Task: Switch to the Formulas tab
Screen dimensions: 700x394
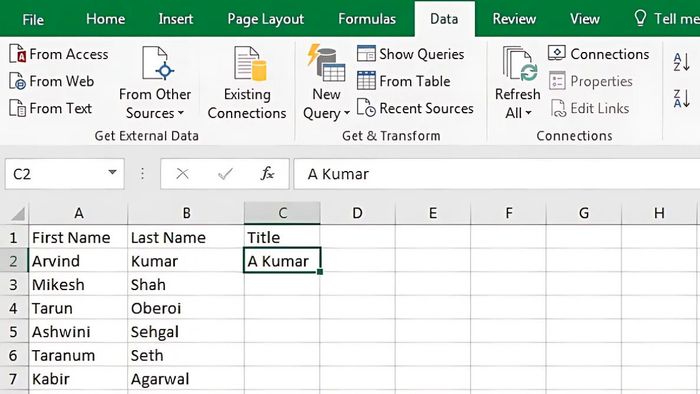Action: point(367,19)
